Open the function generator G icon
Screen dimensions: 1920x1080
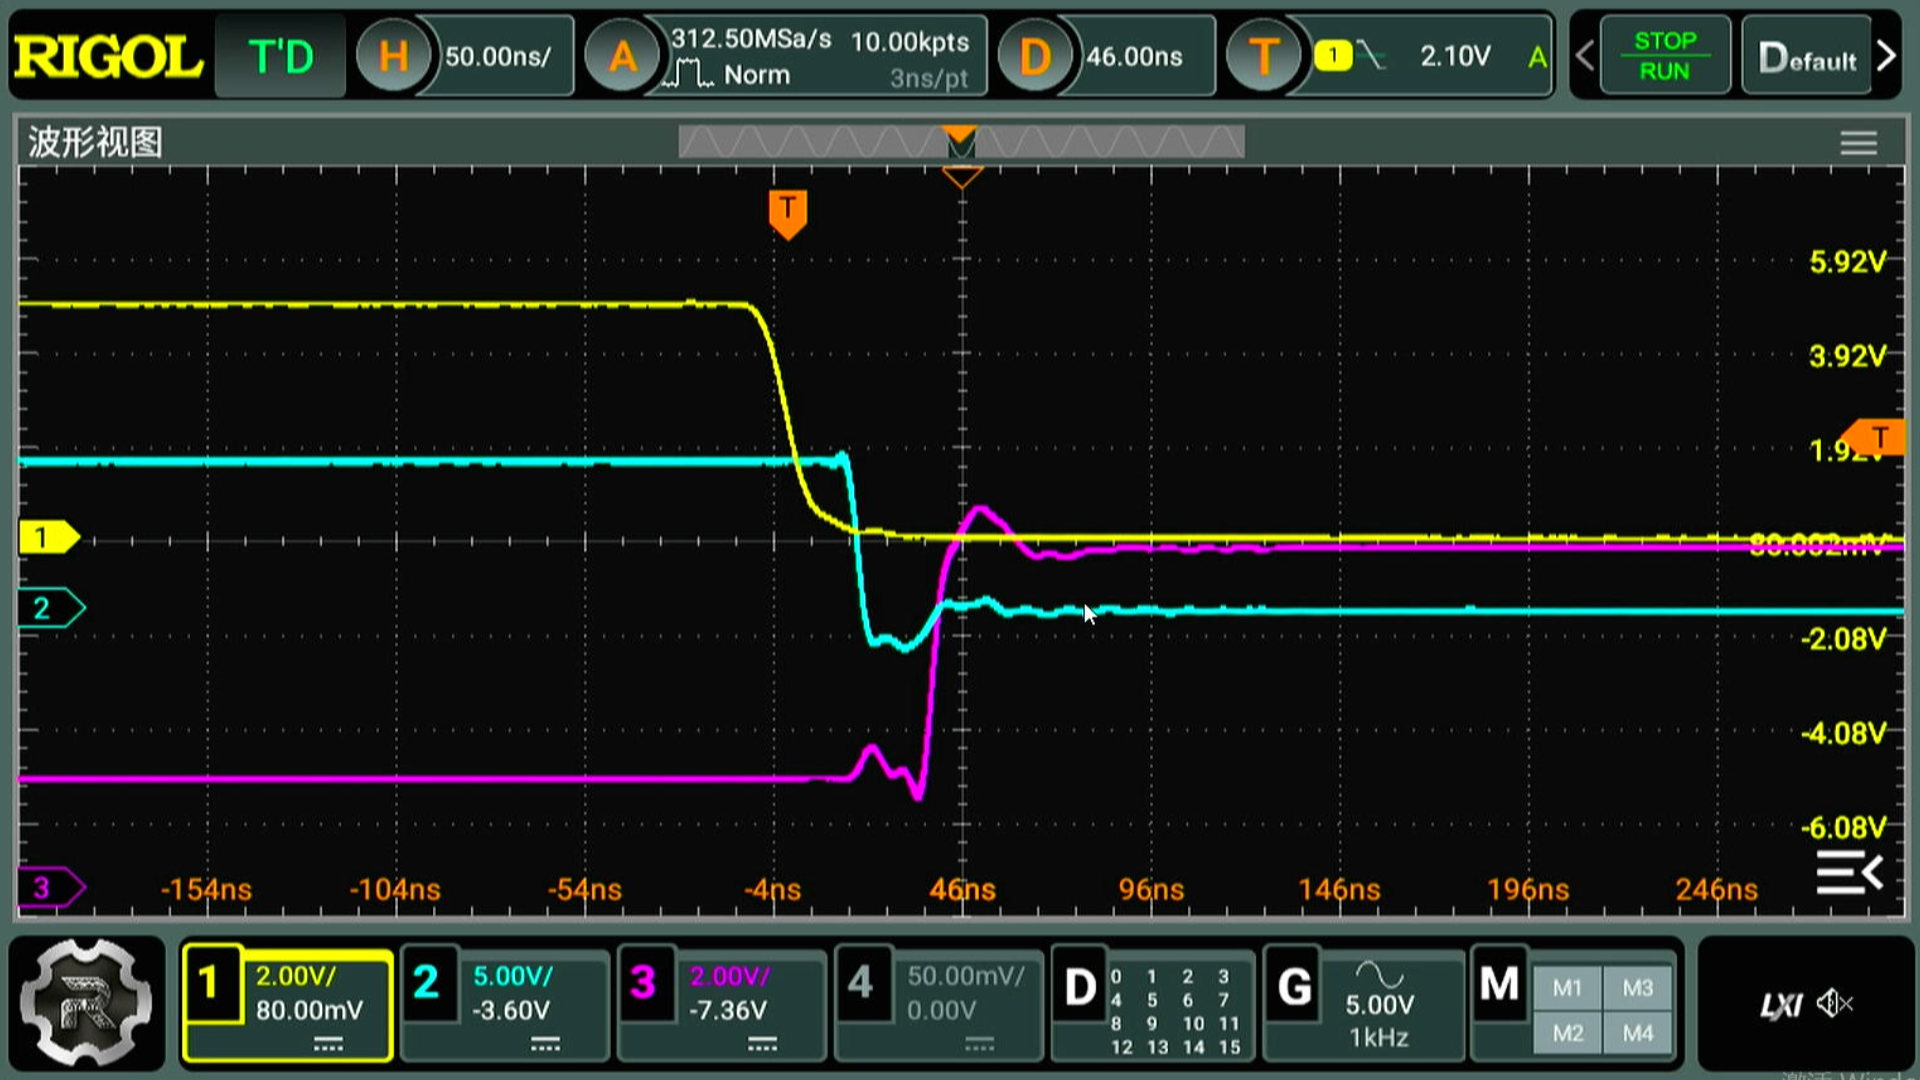1295,988
